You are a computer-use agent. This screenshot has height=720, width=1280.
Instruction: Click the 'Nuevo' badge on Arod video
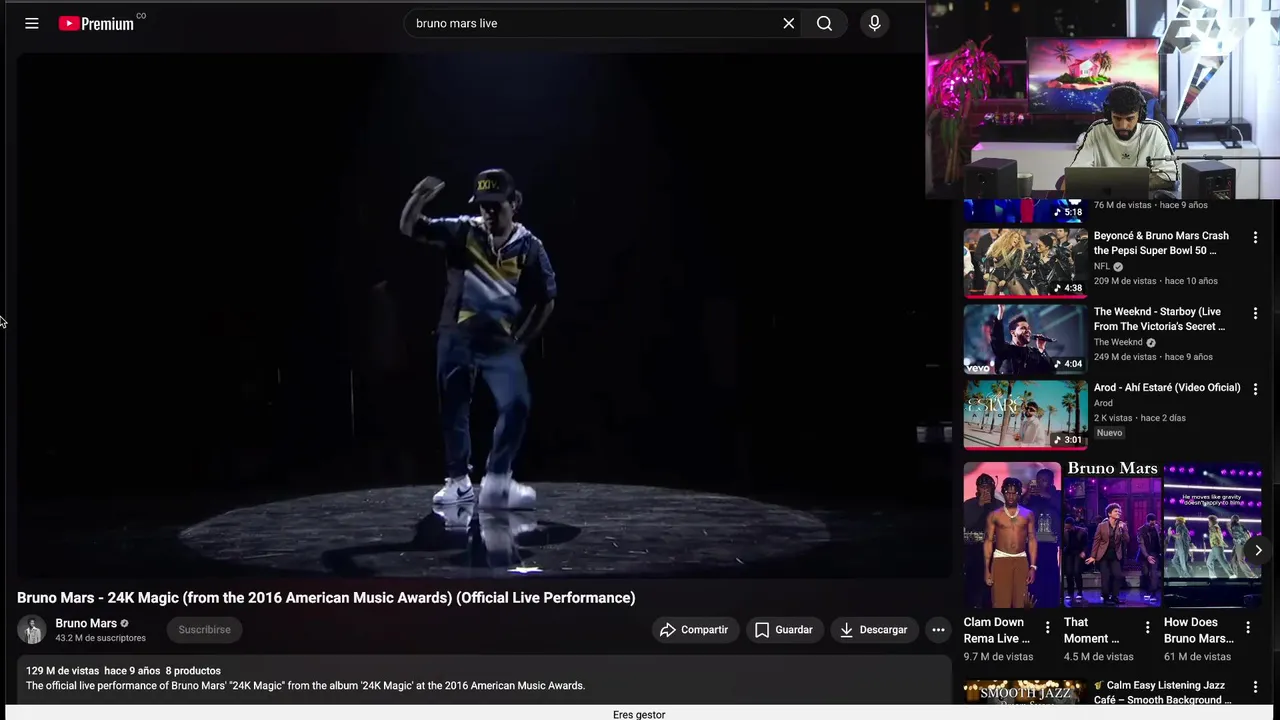click(x=1109, y=433)
